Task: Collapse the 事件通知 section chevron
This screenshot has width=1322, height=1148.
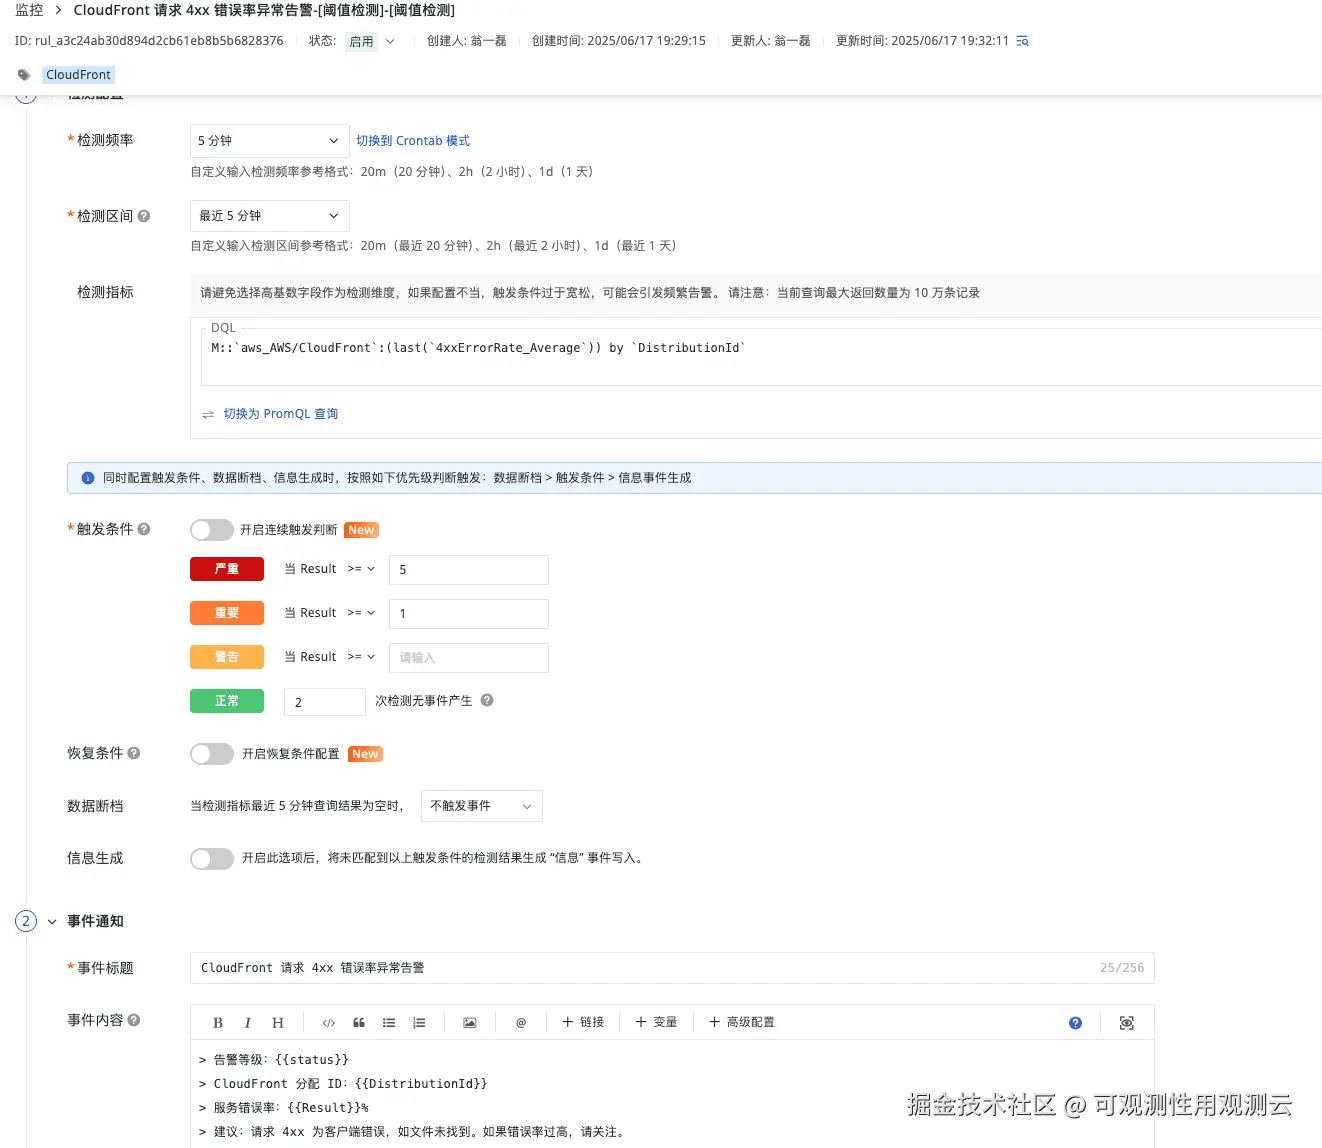Action: [52, 922]
